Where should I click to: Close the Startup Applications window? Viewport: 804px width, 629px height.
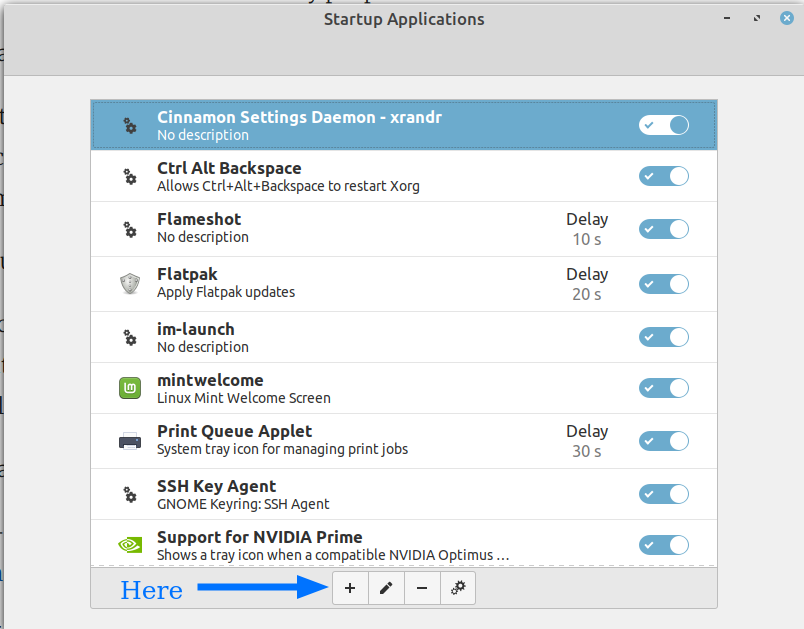pos(787,18)
